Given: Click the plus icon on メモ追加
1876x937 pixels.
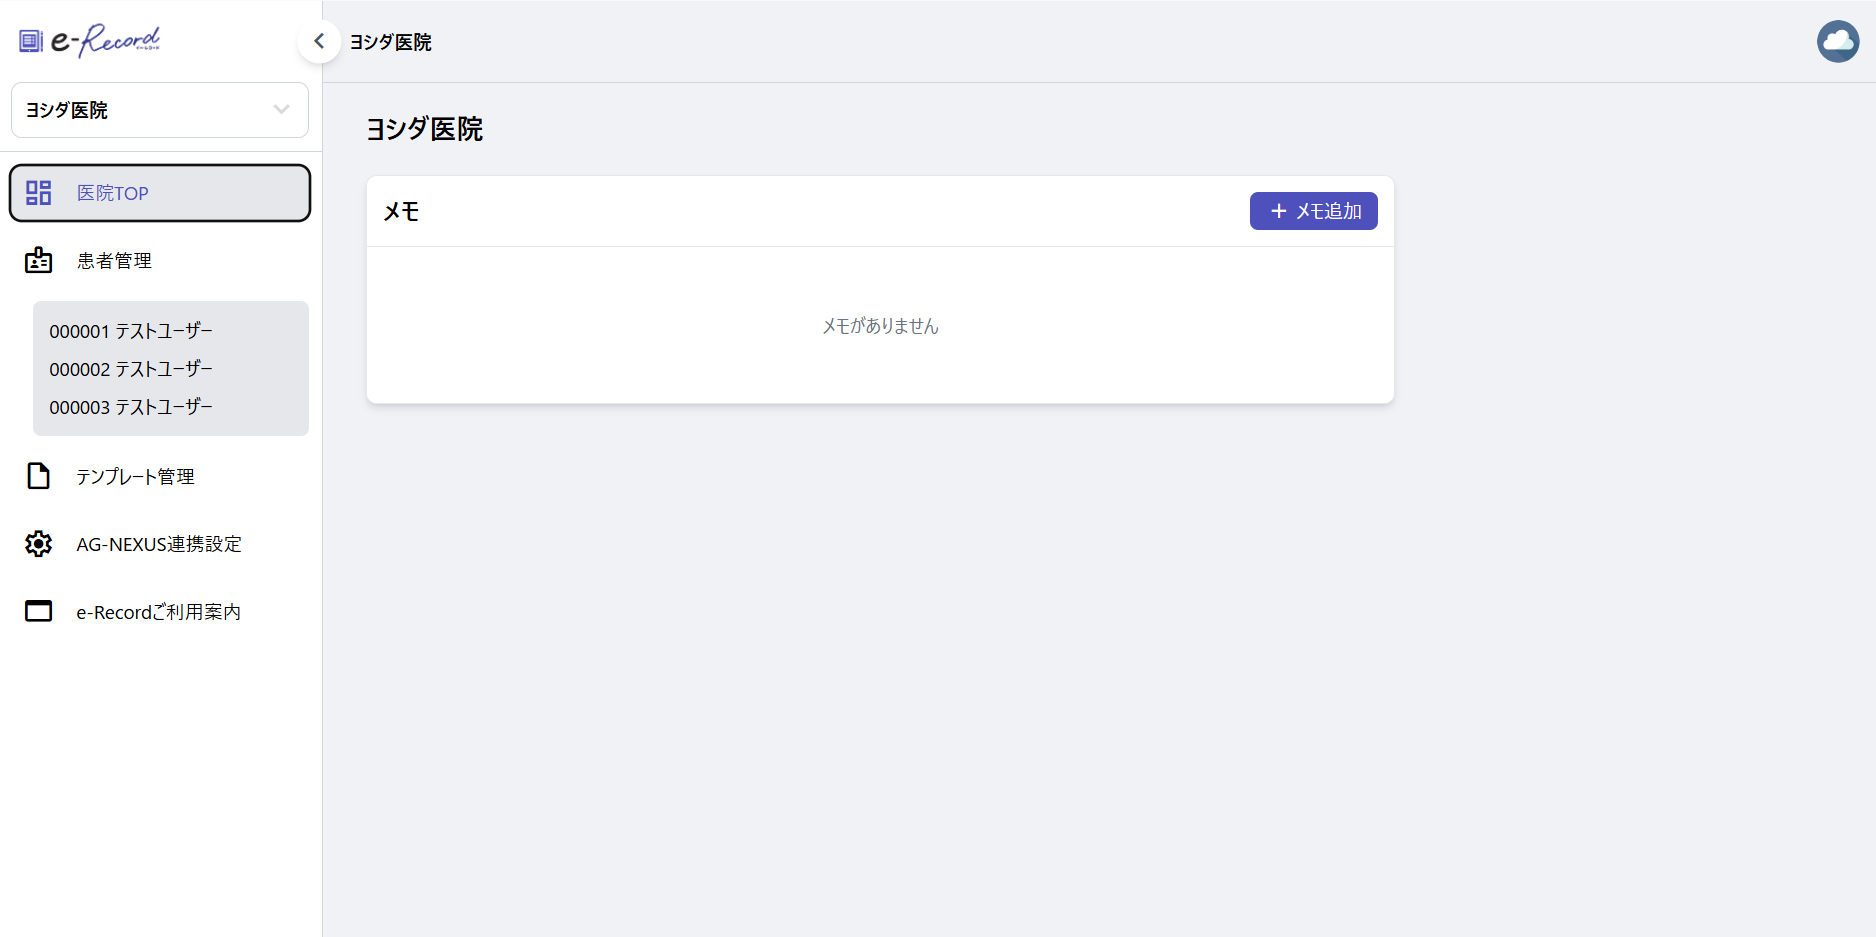Looking at the screenshot, I should [x=1278, y=211].
